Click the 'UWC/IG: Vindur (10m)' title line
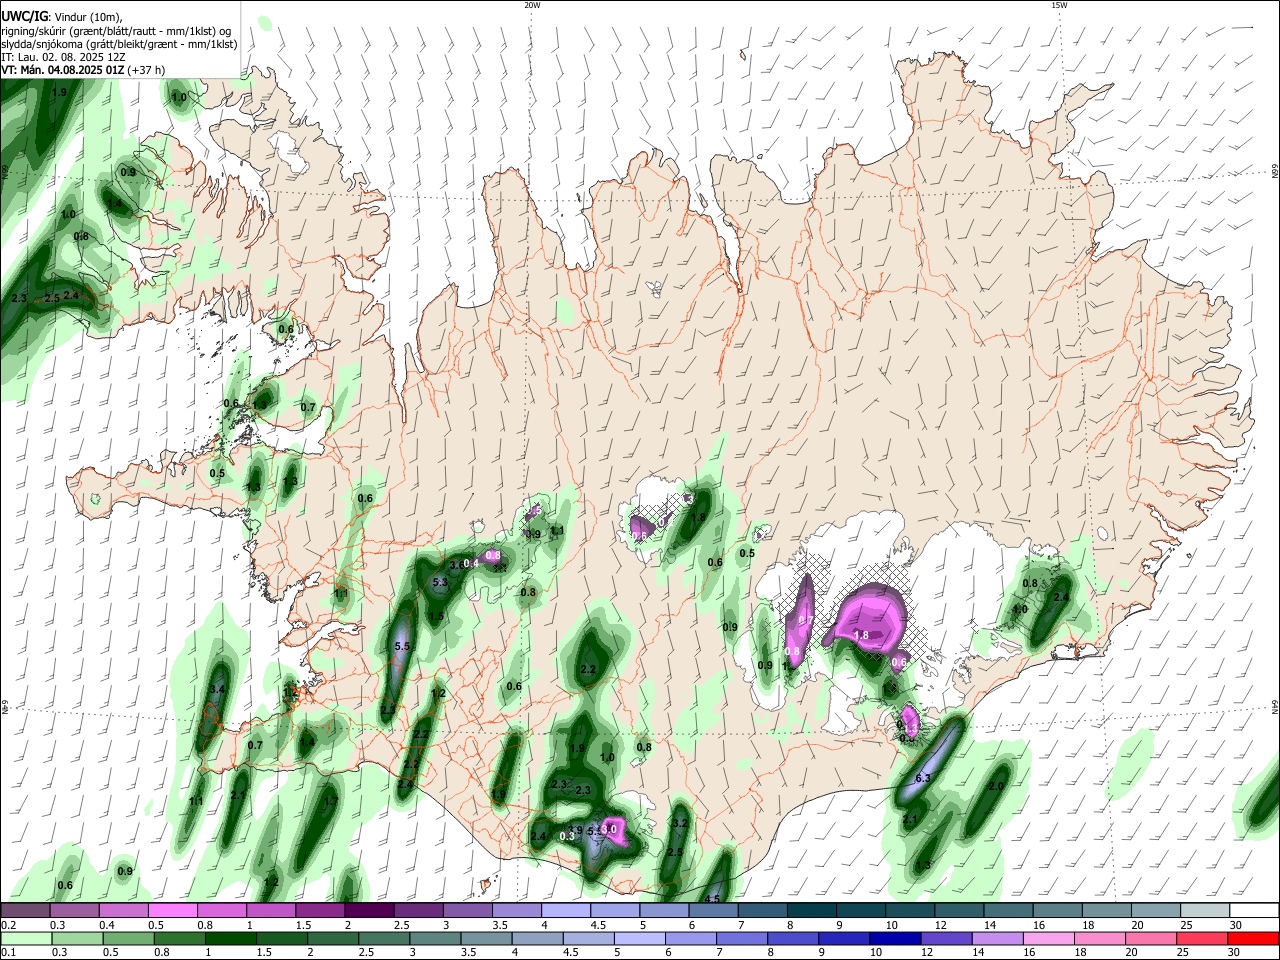Screen dimensions: 1280x960 [x=61, y=17]
